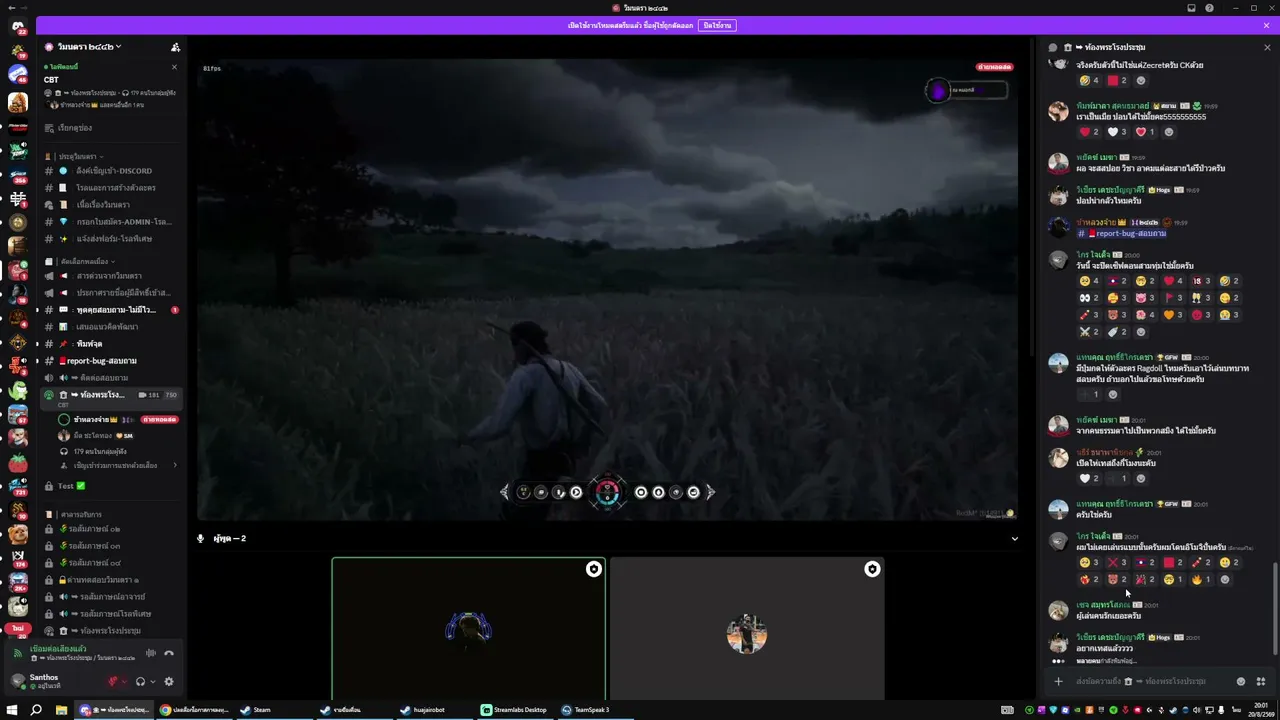Open the report-bug-สอบถาม channel mention link
Image resolution: width=1280 pixels, height=720 pixels.
pyautogui.click(x=1122, y=233)
